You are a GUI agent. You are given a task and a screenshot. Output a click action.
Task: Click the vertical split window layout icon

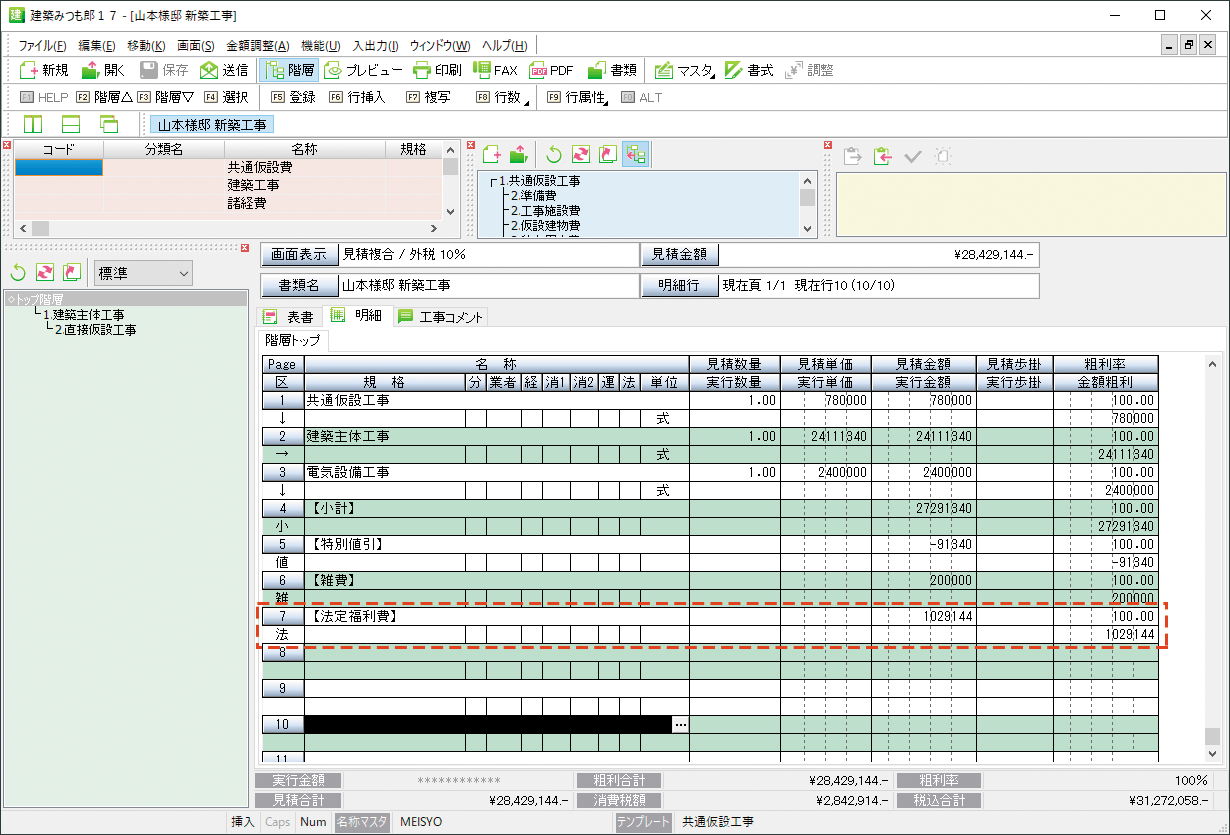coord(33,124)
